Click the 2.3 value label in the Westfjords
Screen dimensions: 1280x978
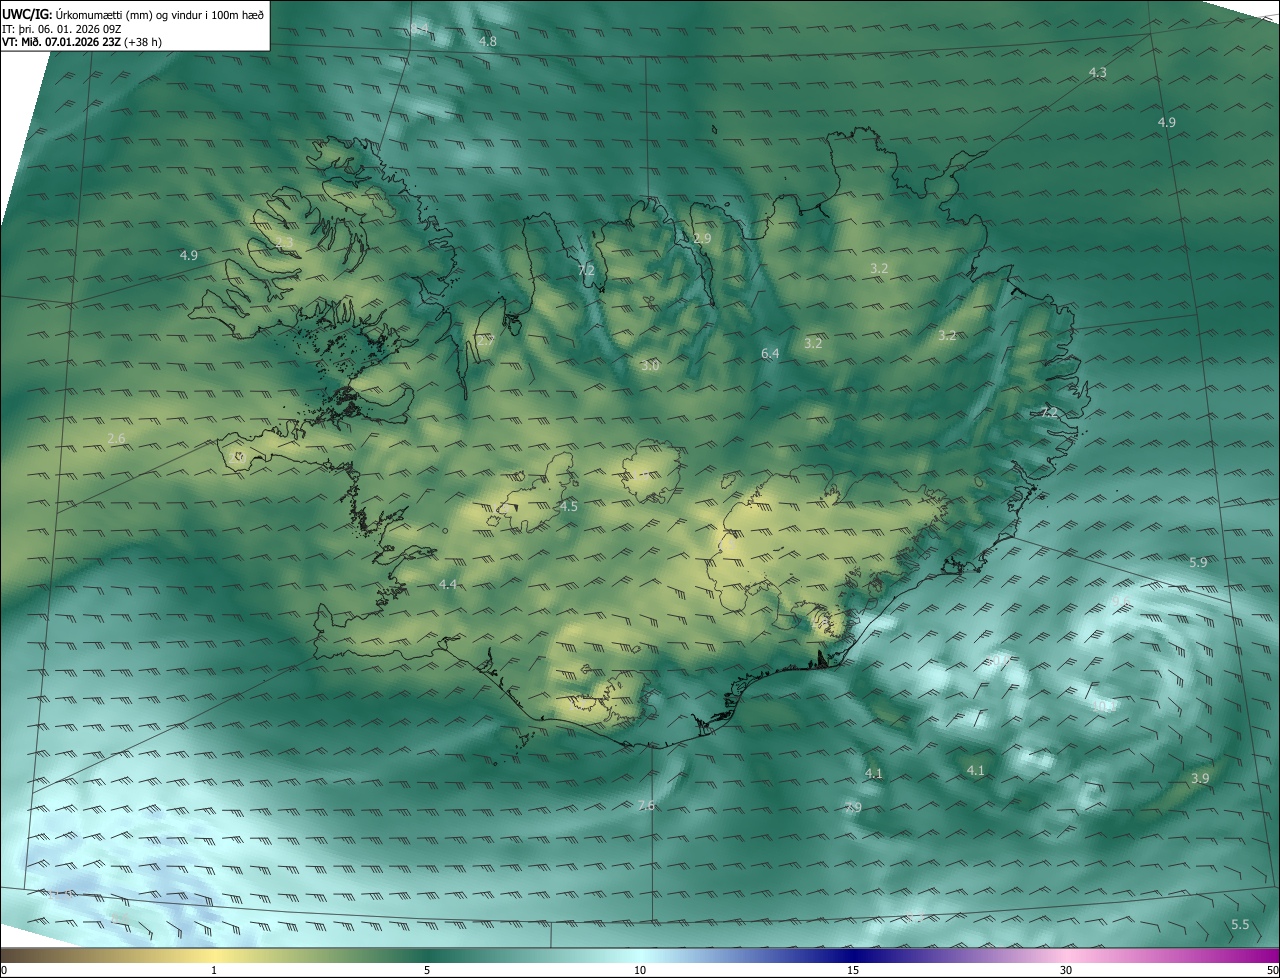pos(284,241)
